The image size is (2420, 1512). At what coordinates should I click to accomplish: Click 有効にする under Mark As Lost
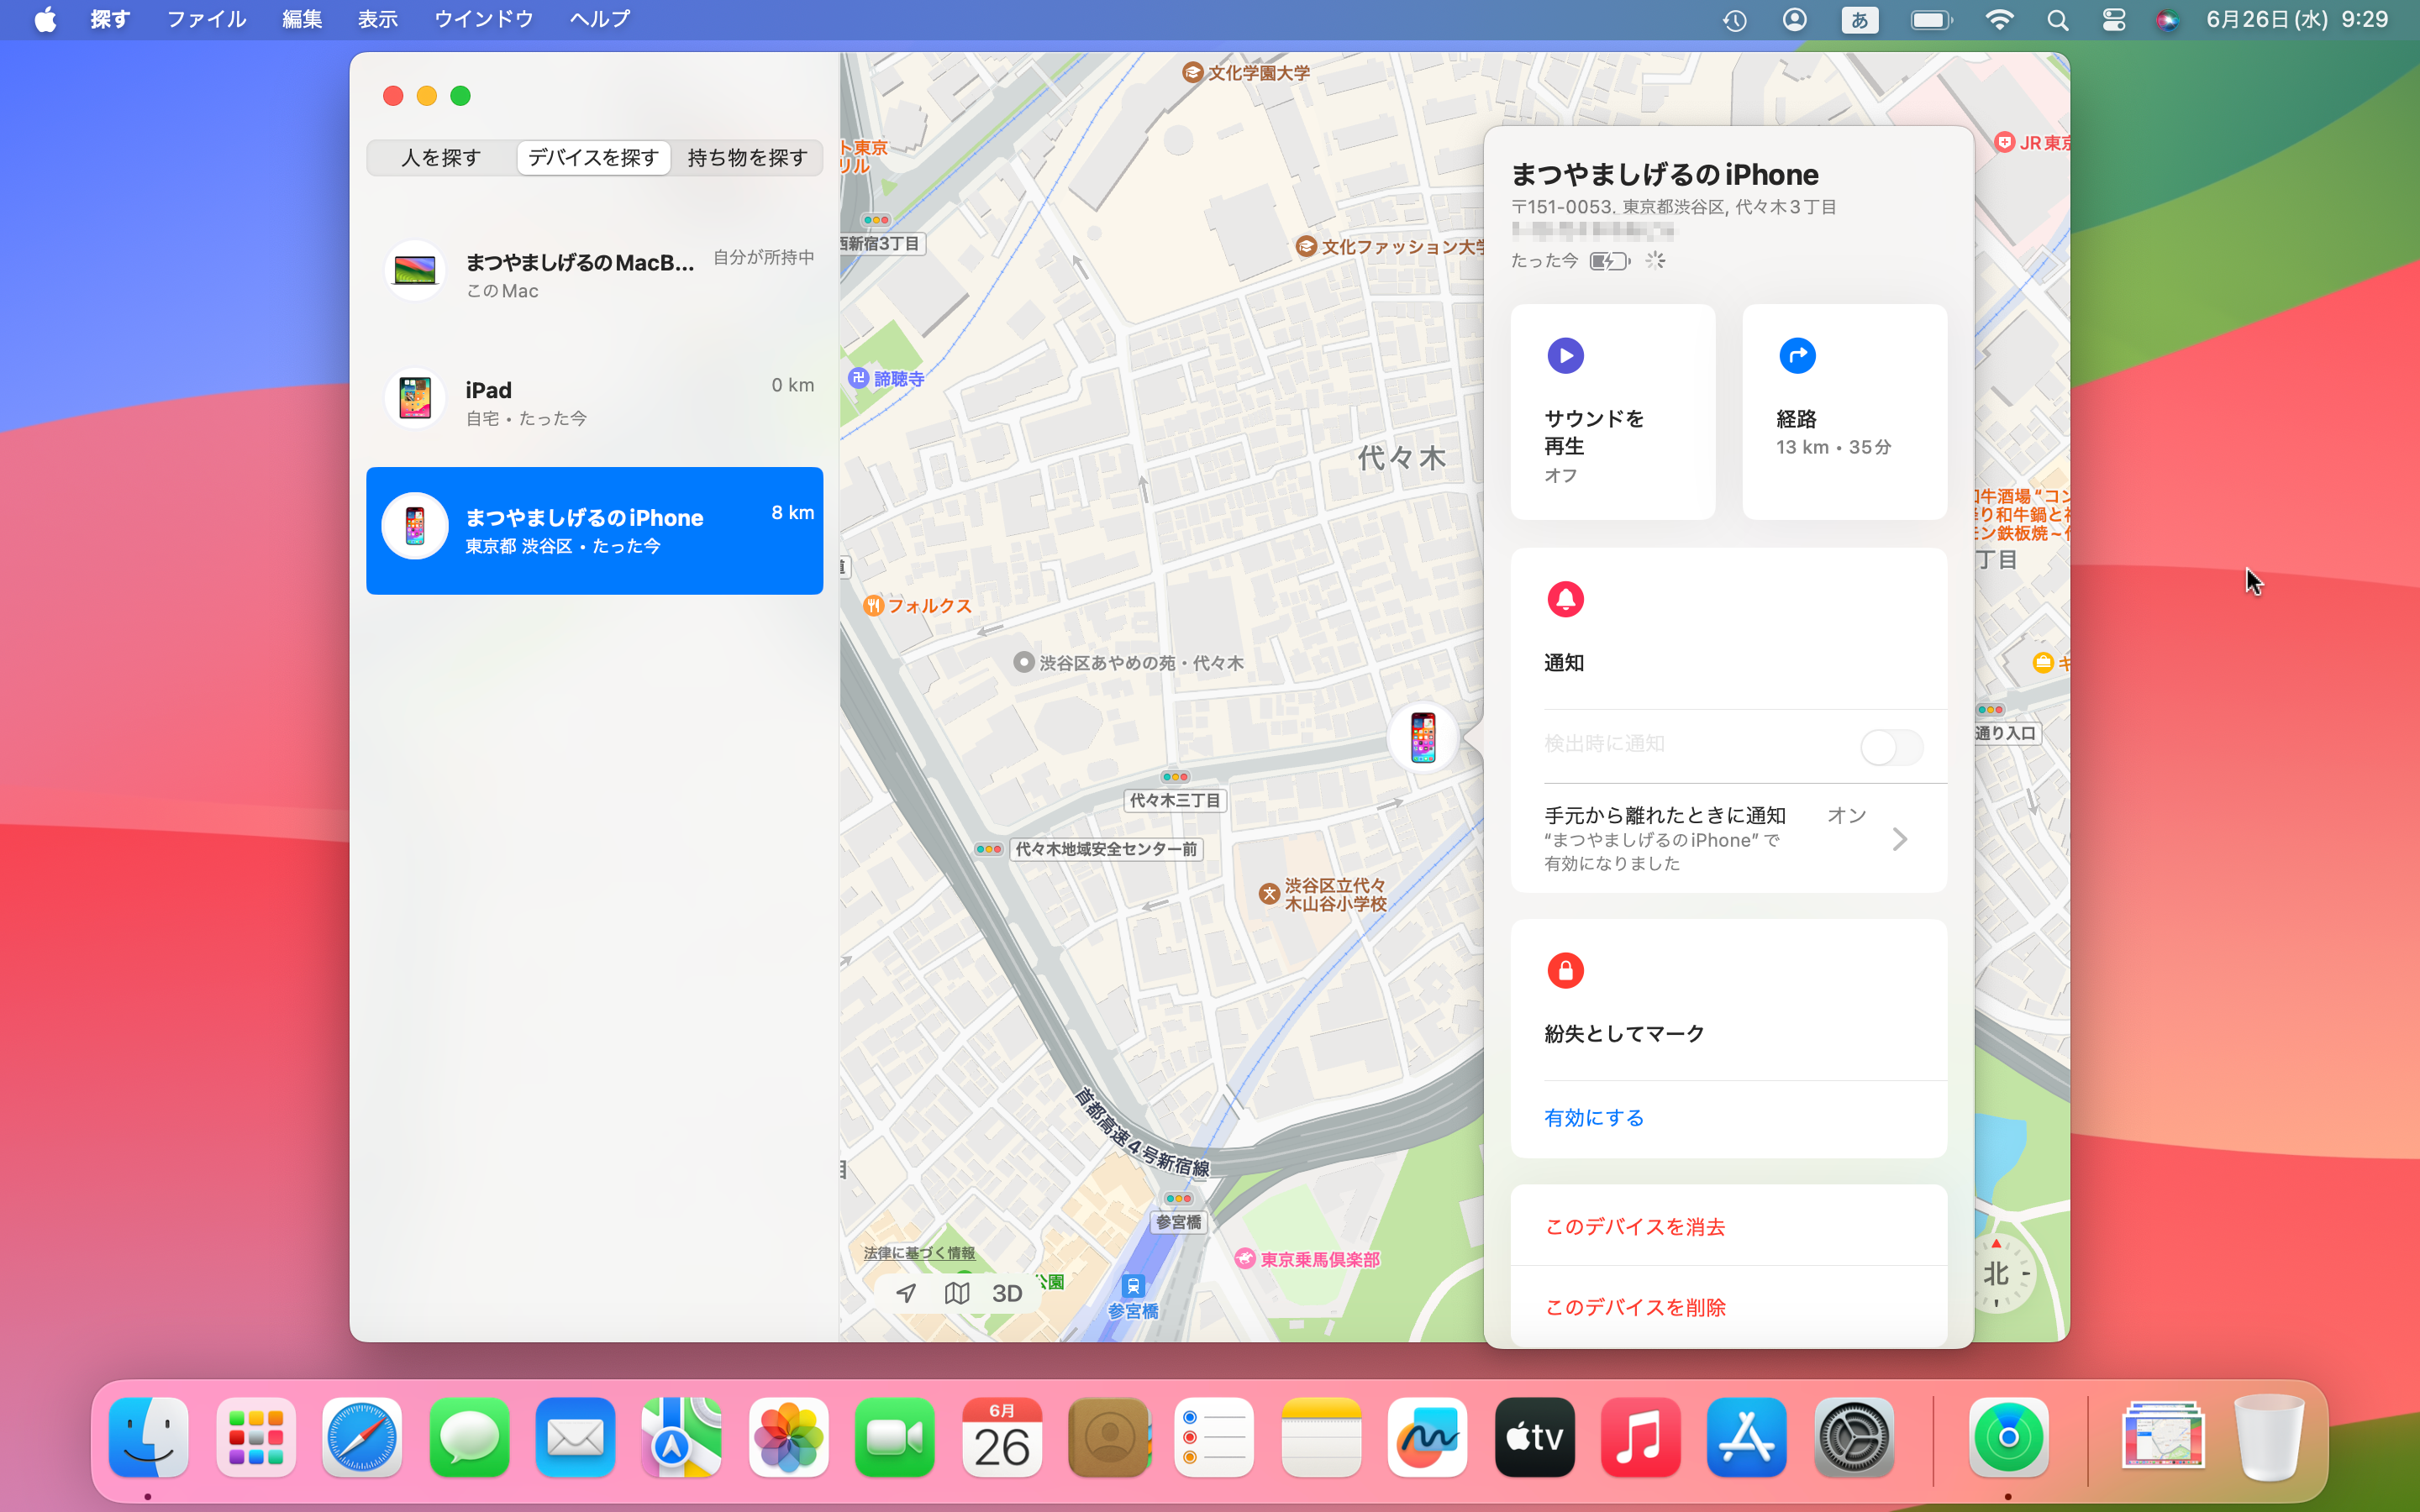pos(1594,1117)
